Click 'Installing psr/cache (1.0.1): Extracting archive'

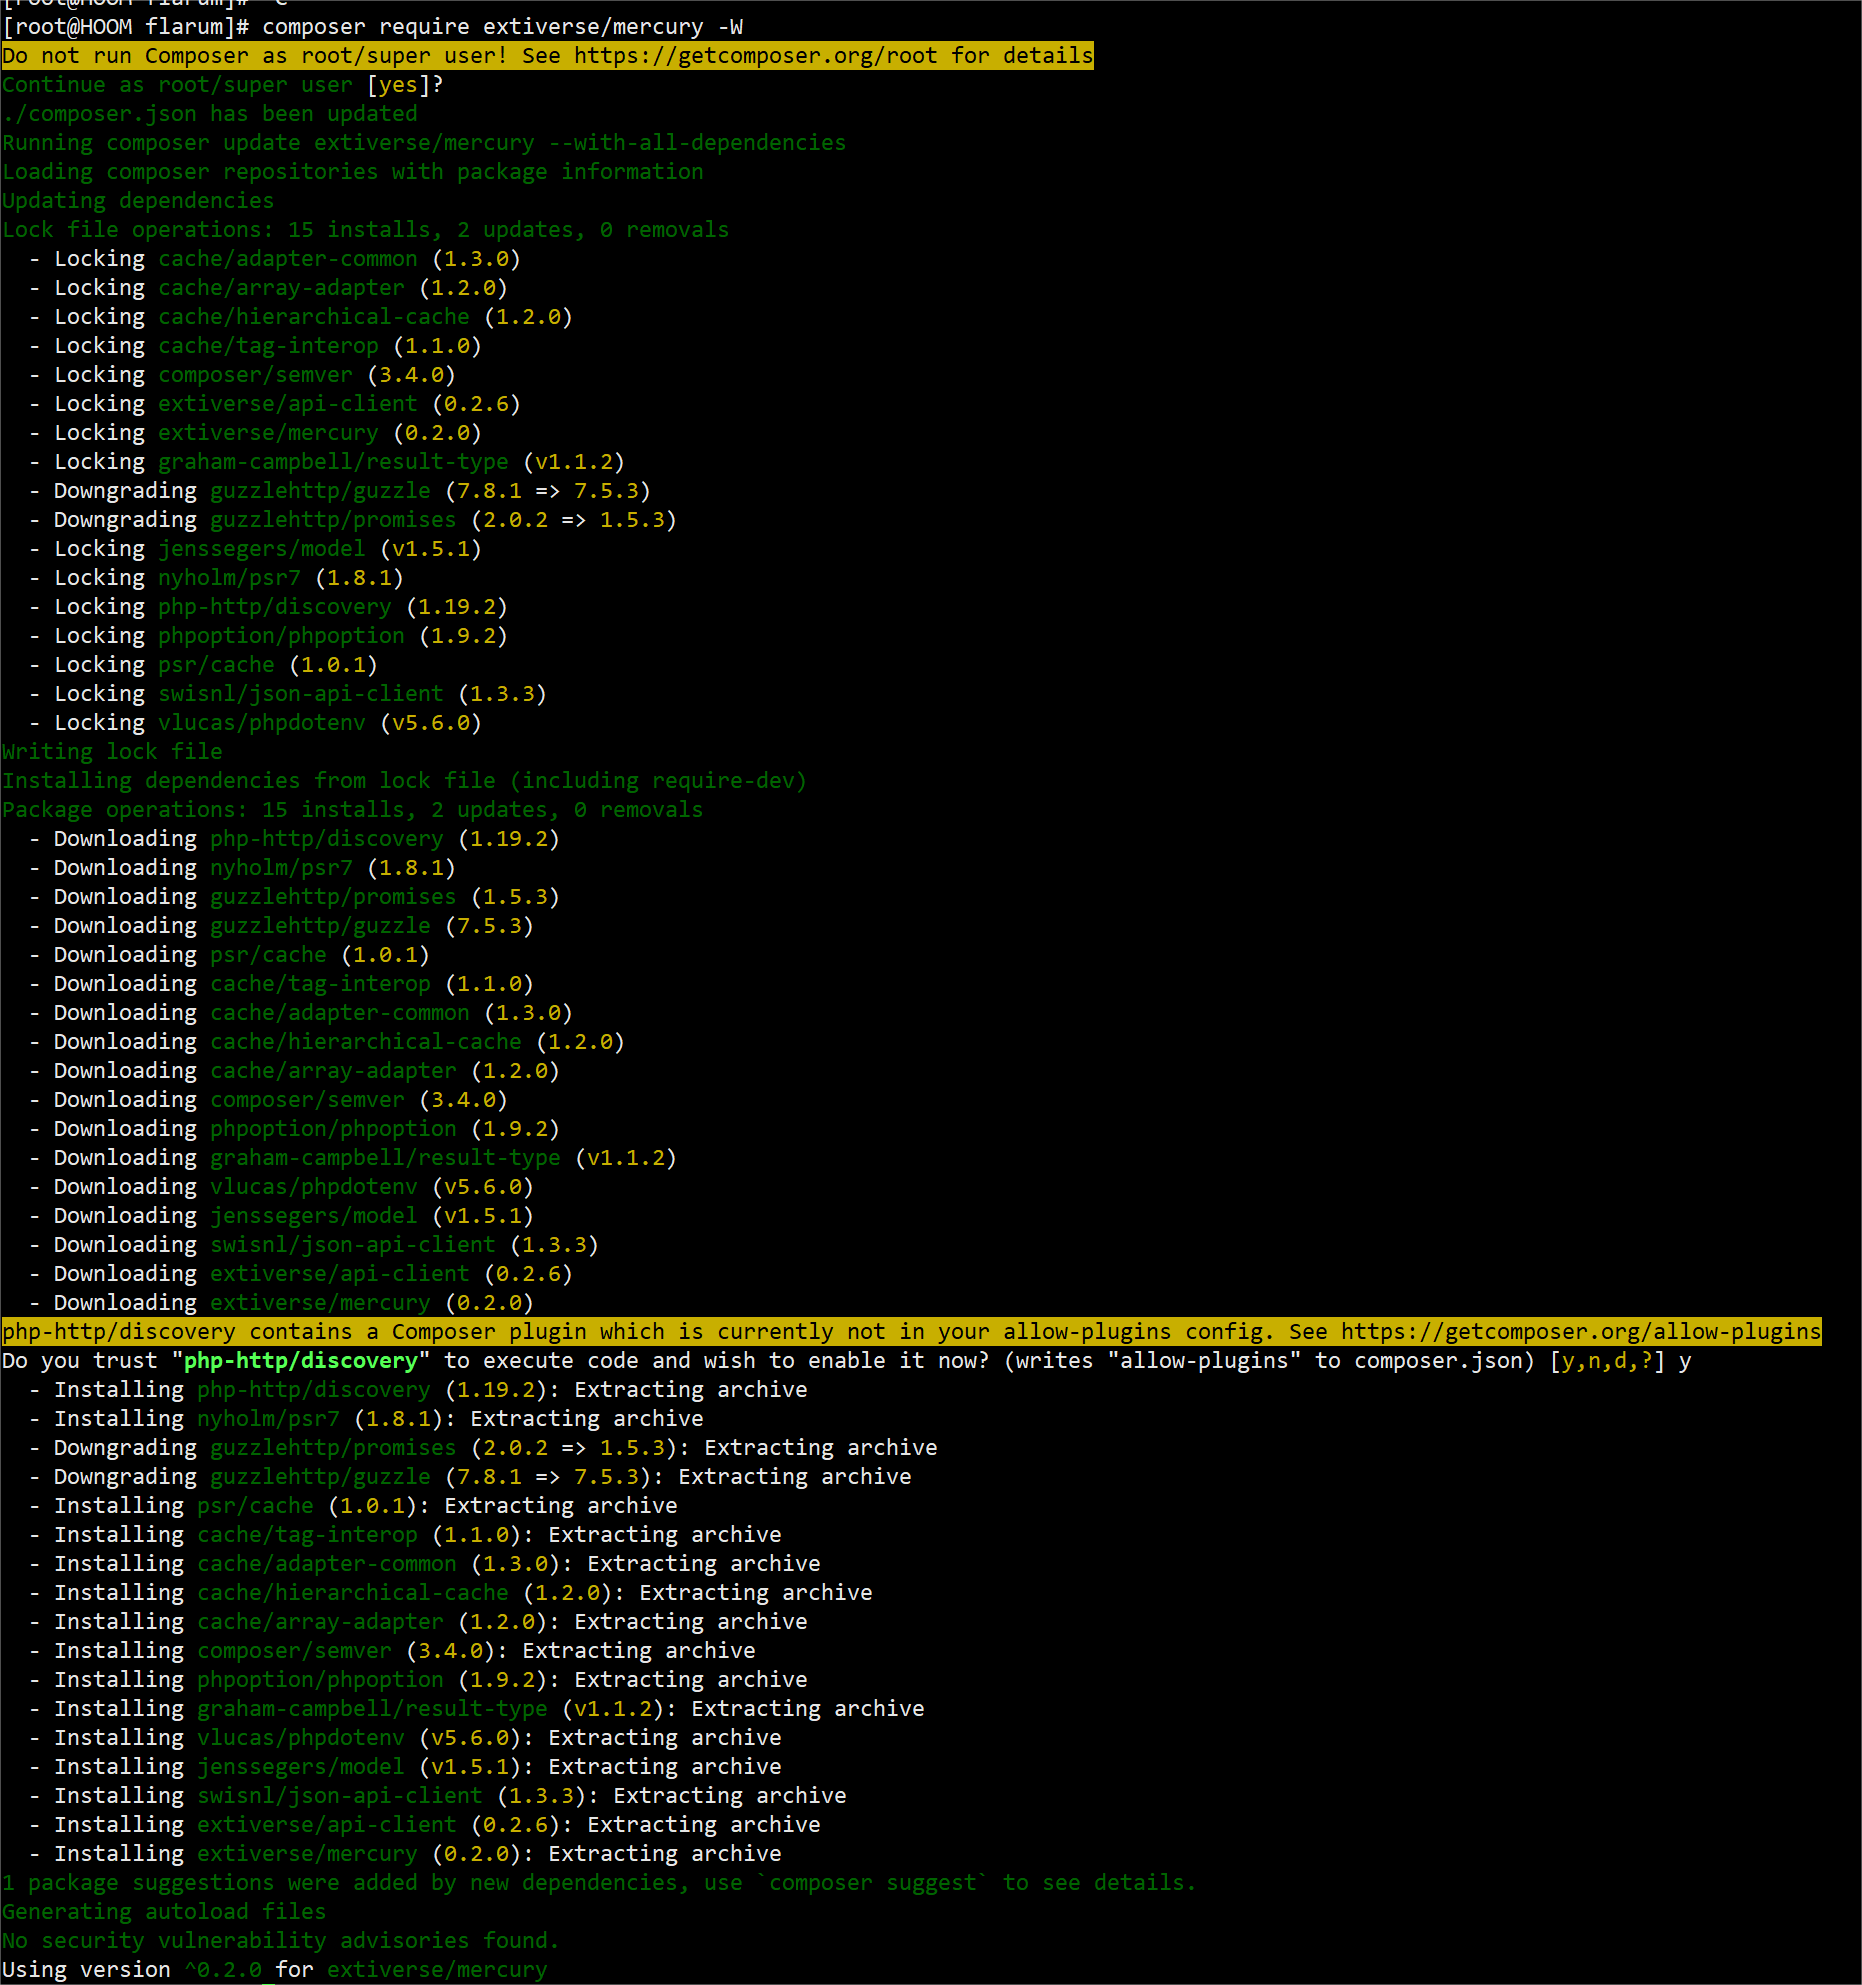tap(353, 1506)
